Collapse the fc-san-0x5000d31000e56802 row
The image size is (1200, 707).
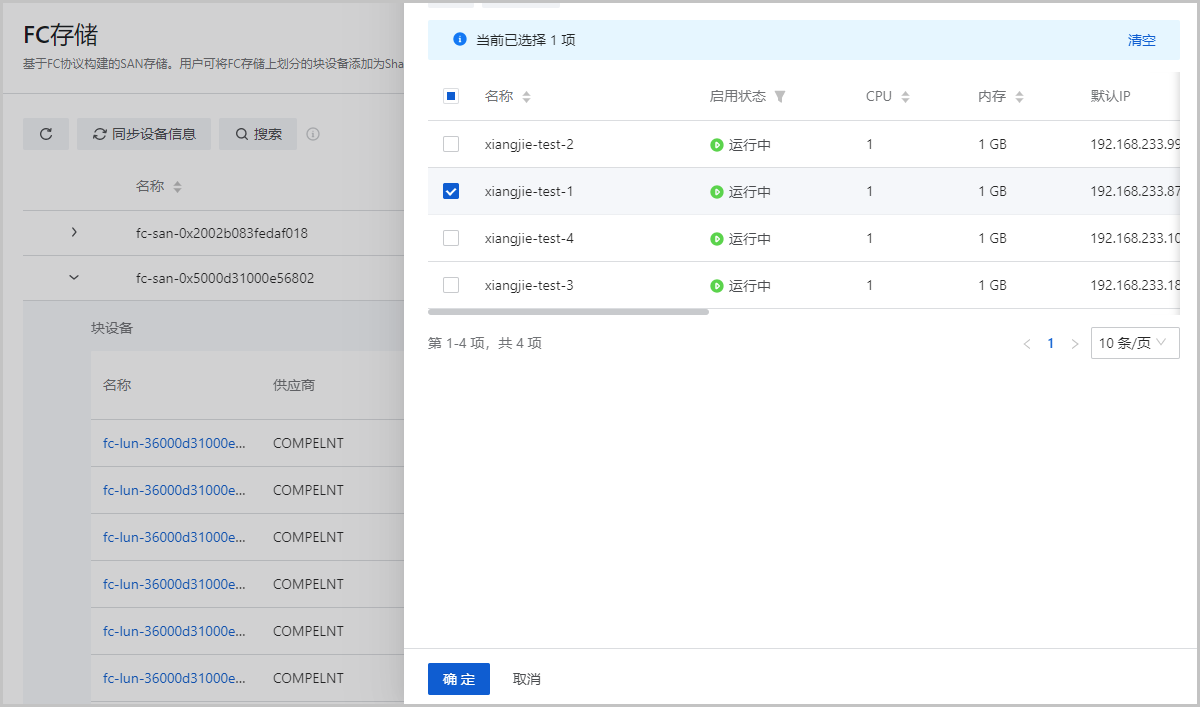[74, 278]
